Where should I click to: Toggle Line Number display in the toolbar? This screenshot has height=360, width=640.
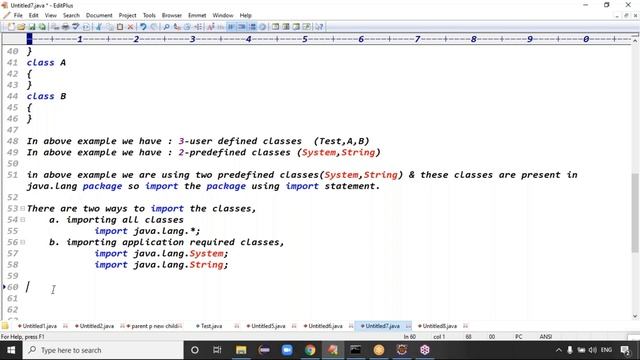pos(252,27)
